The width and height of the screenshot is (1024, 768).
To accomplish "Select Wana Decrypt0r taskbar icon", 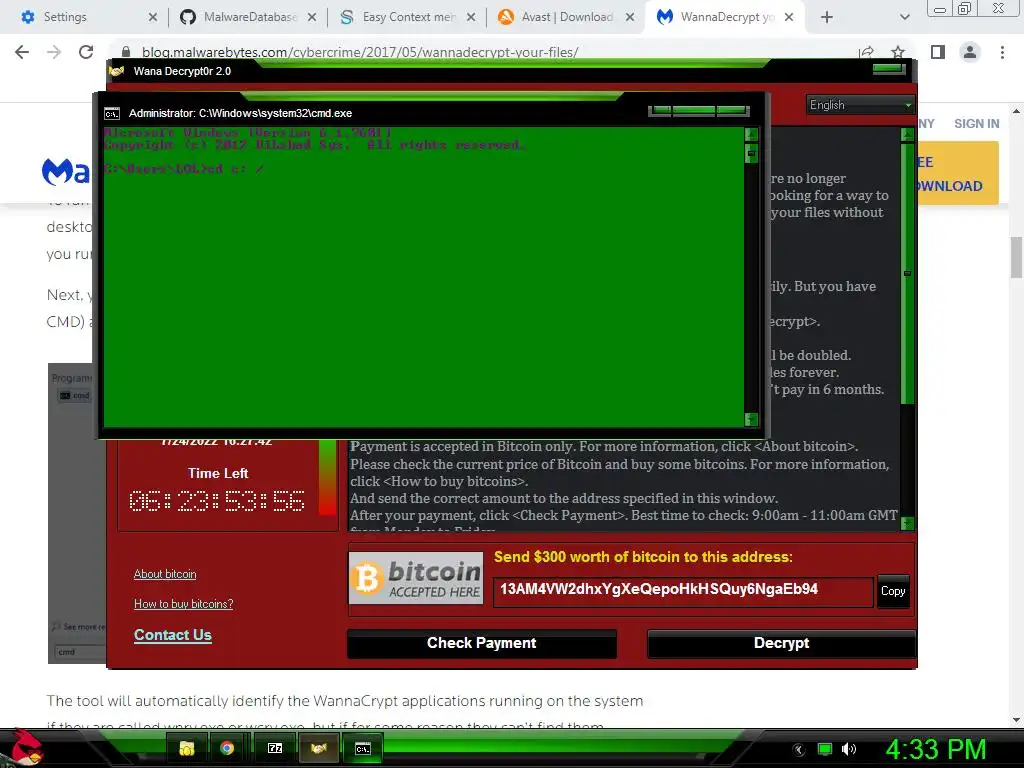I will (319, 748).
